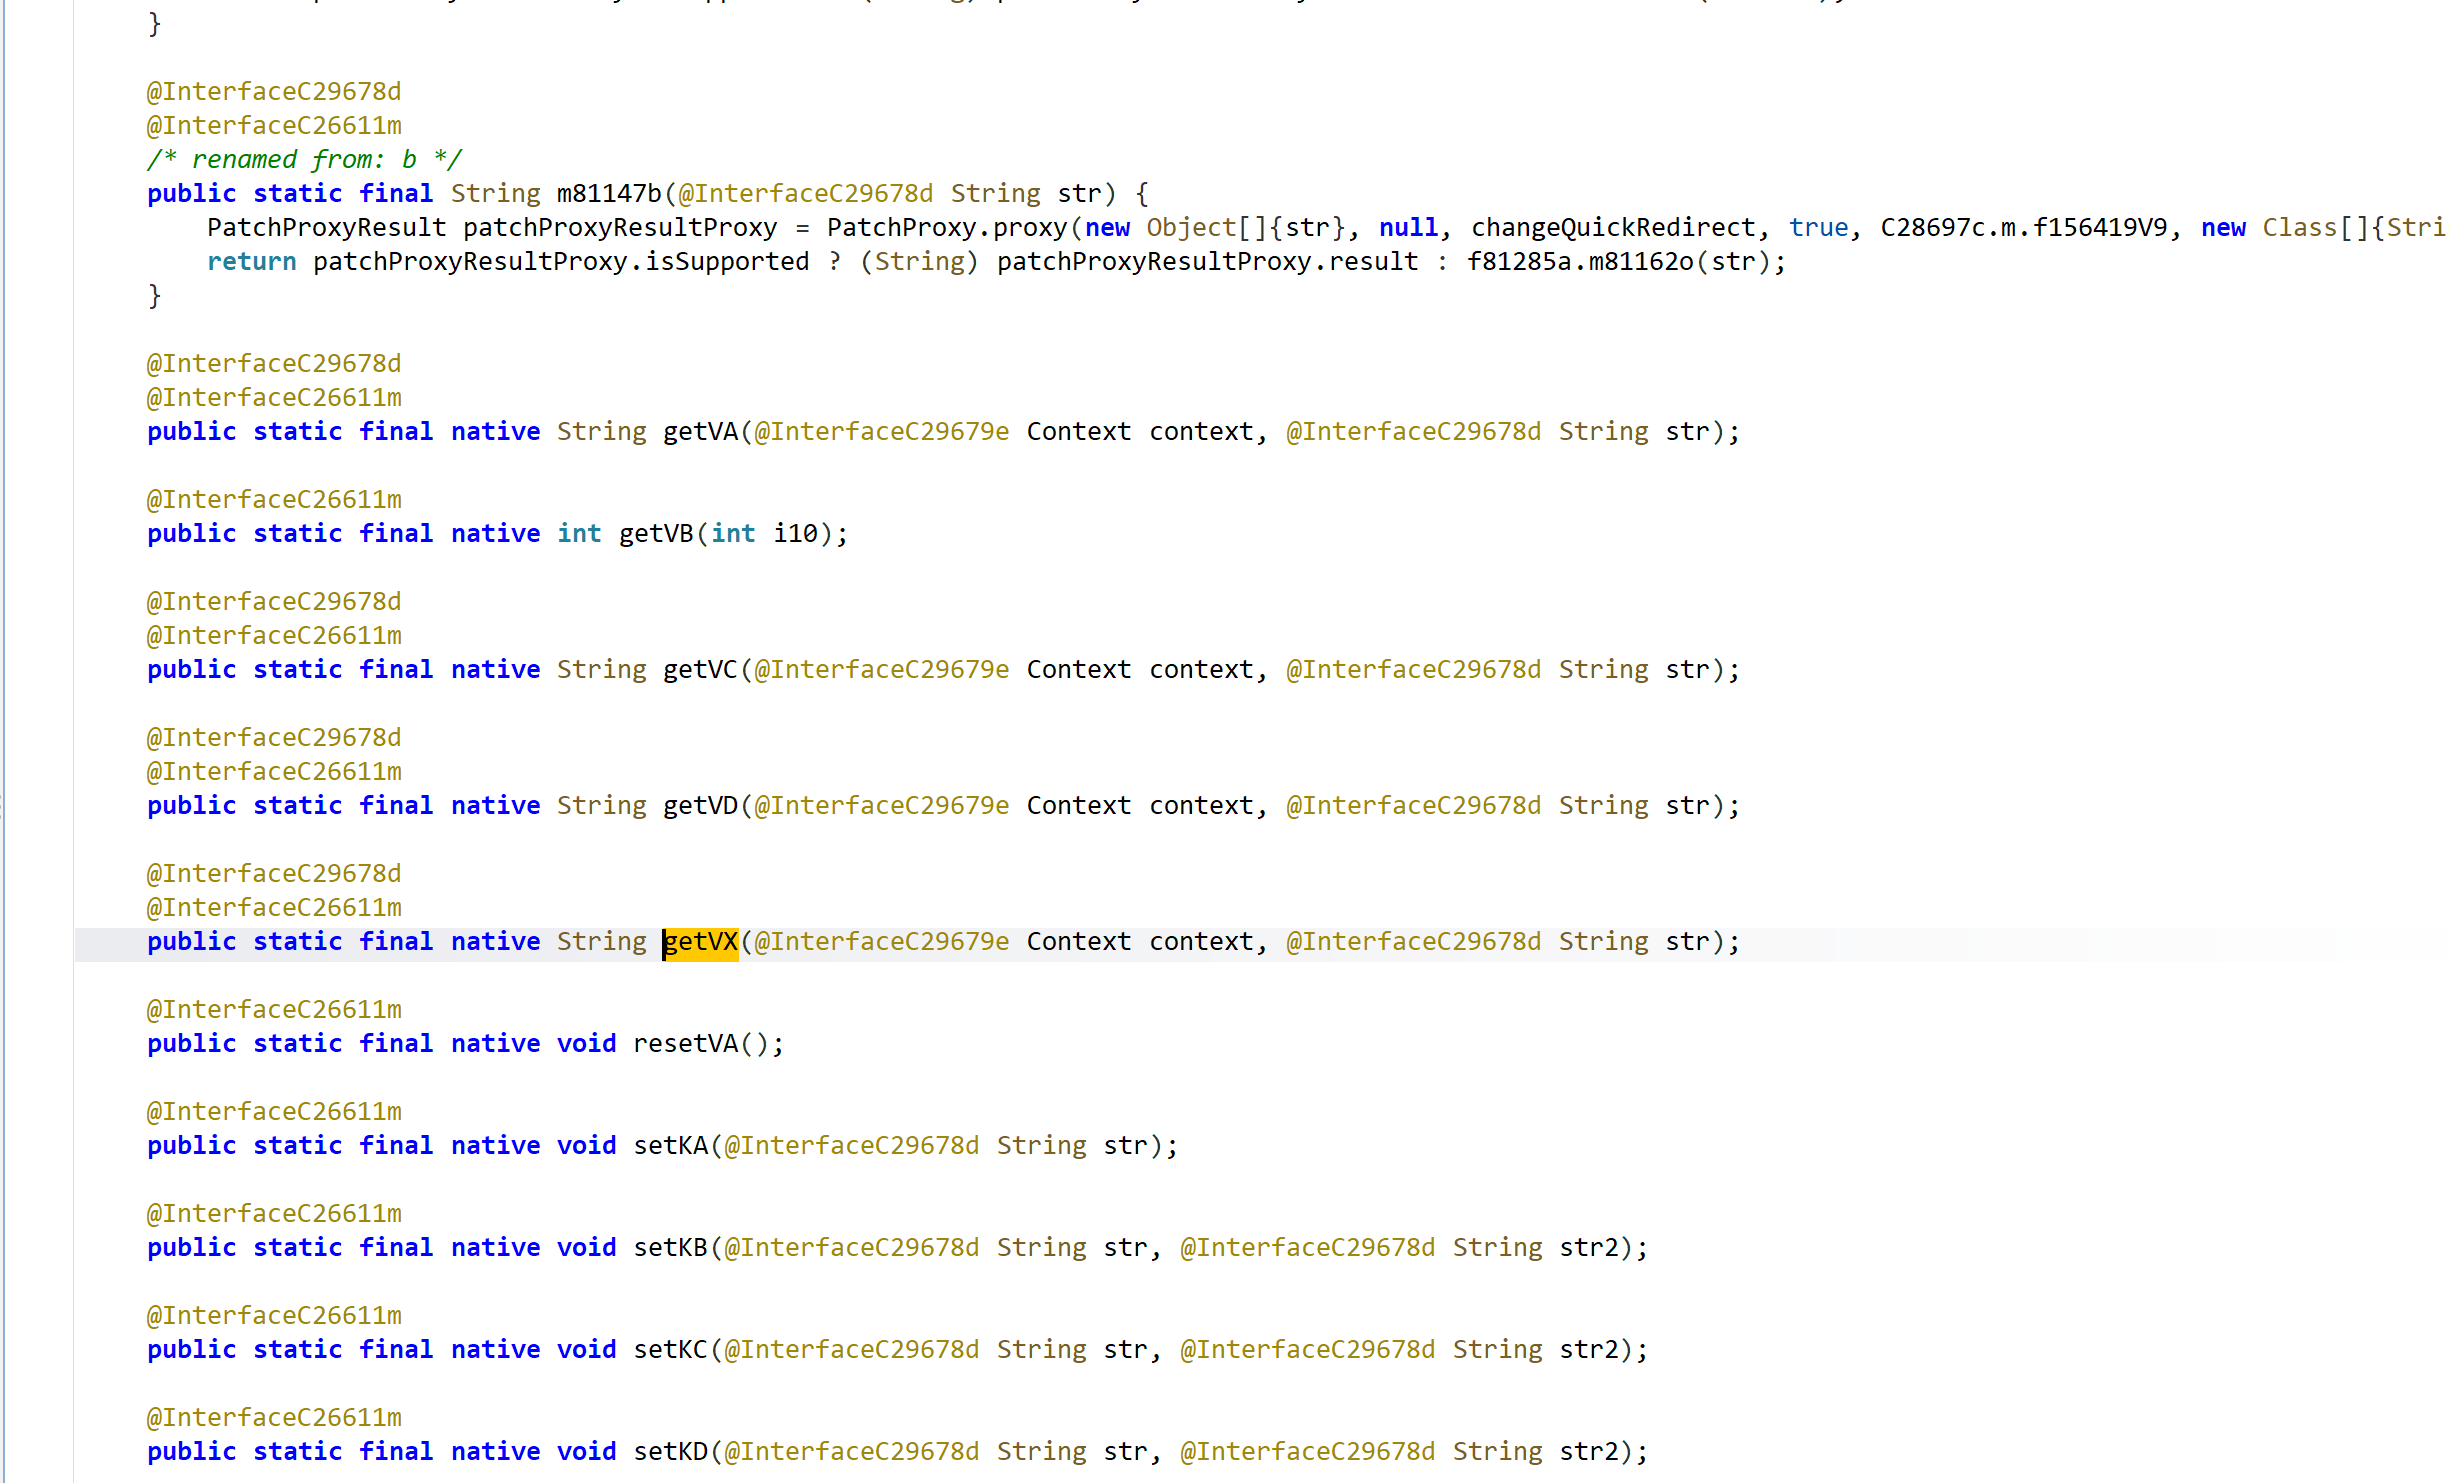Click the highlighted getVX method name
The width and height of the screenshot is (2449, 1483).
701,942
